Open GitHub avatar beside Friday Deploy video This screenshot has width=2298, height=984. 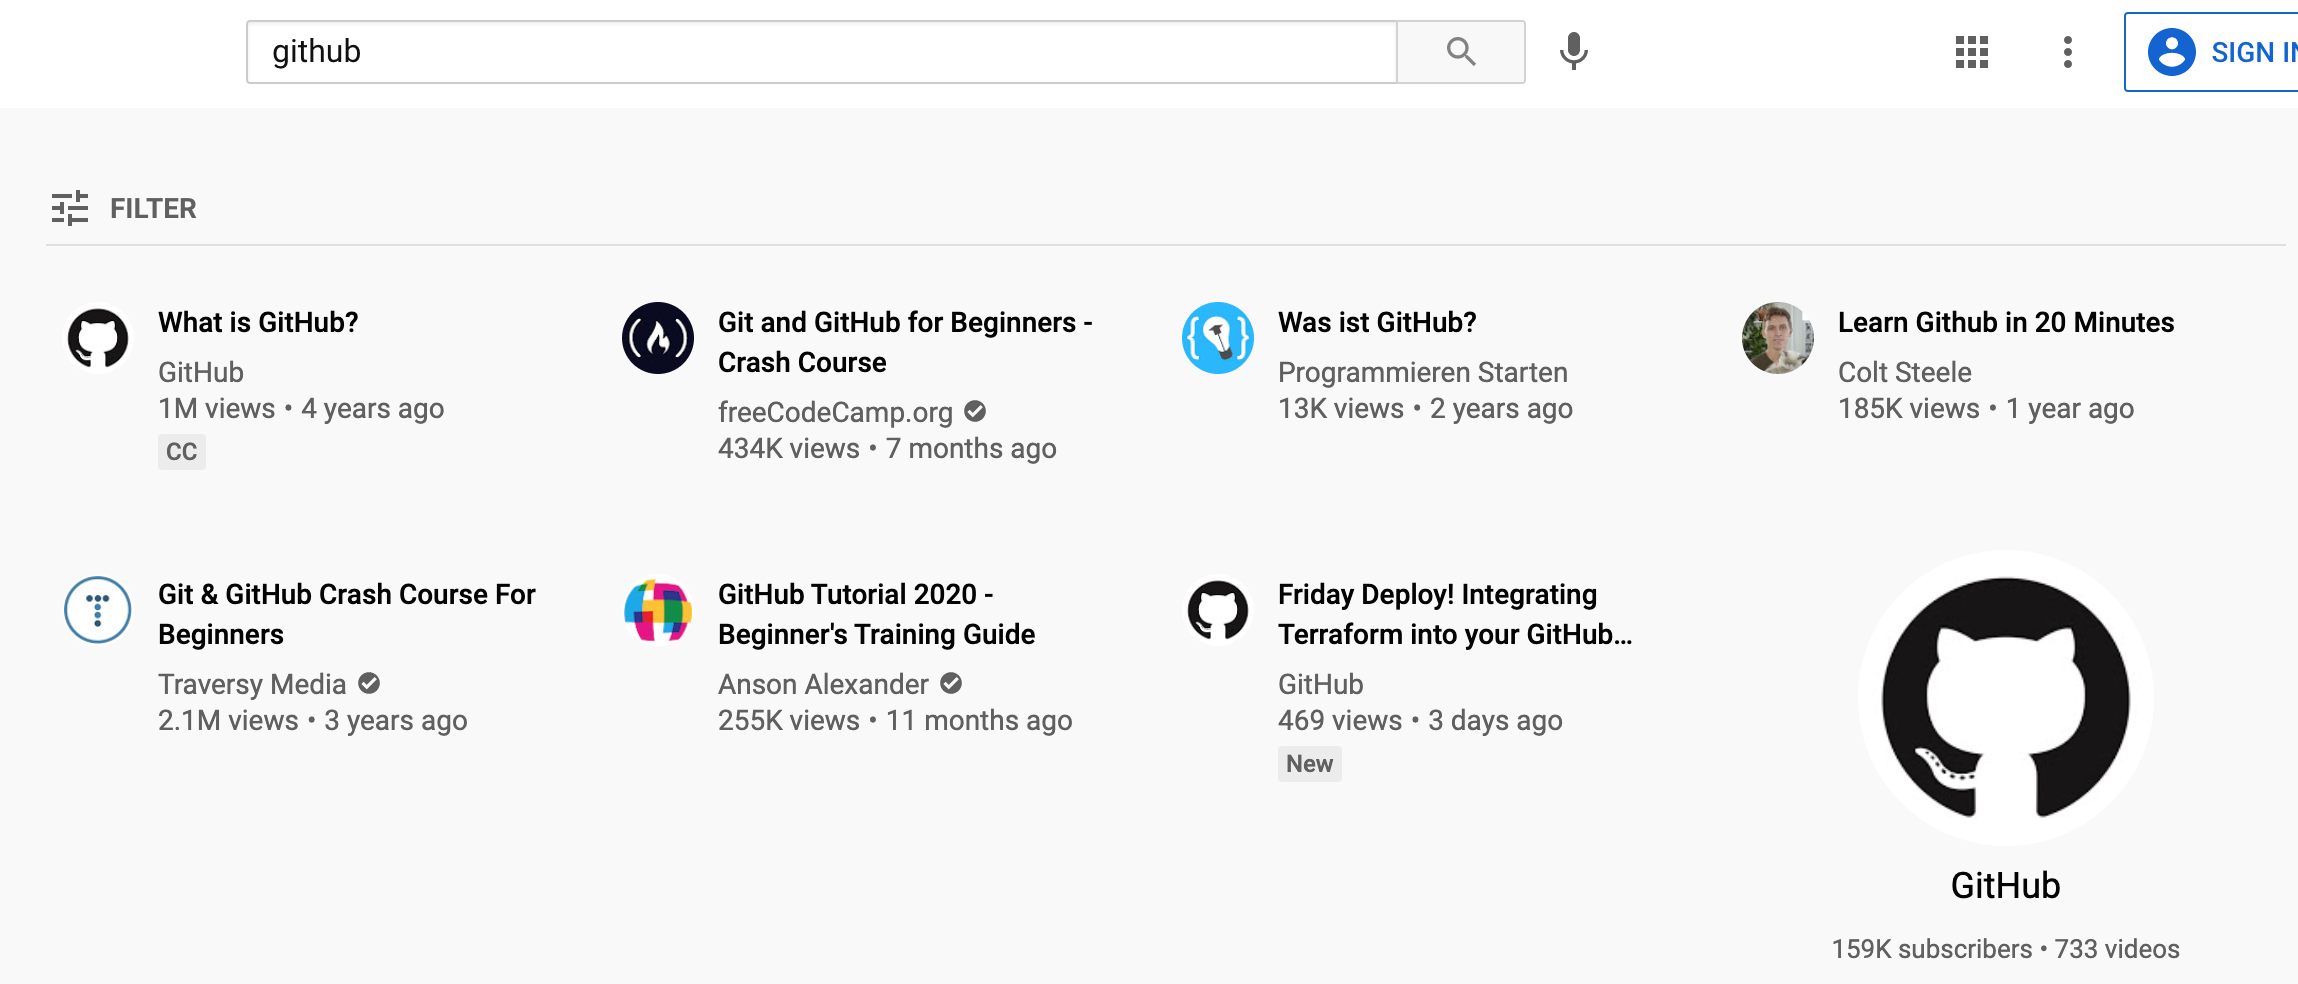tap(1218, 610)
